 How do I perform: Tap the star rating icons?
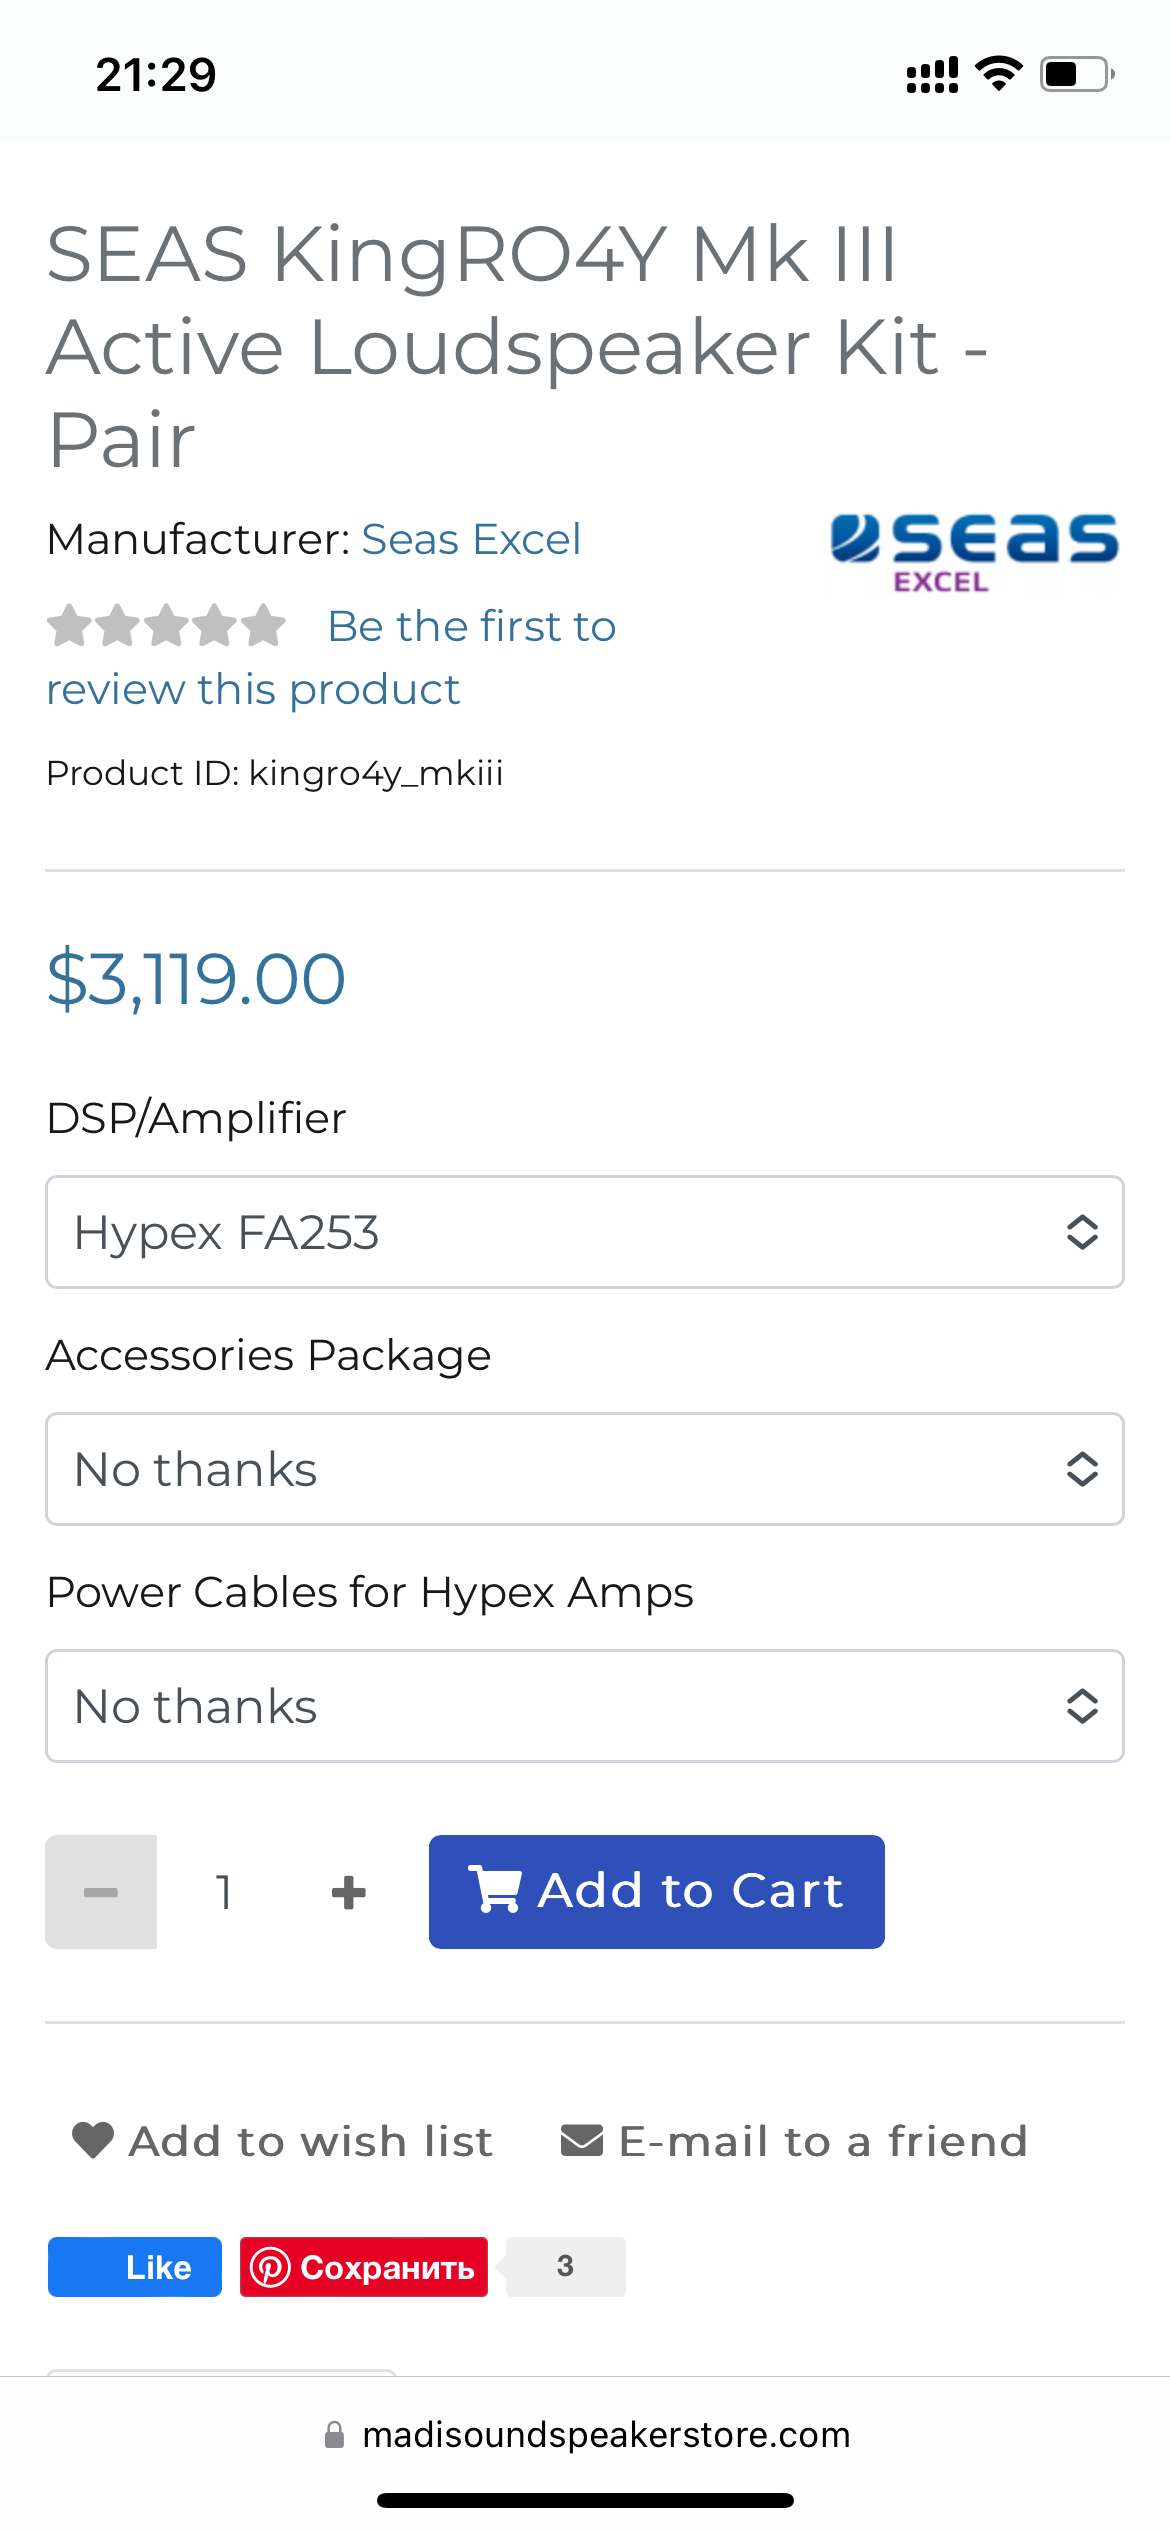pos(166,626)
